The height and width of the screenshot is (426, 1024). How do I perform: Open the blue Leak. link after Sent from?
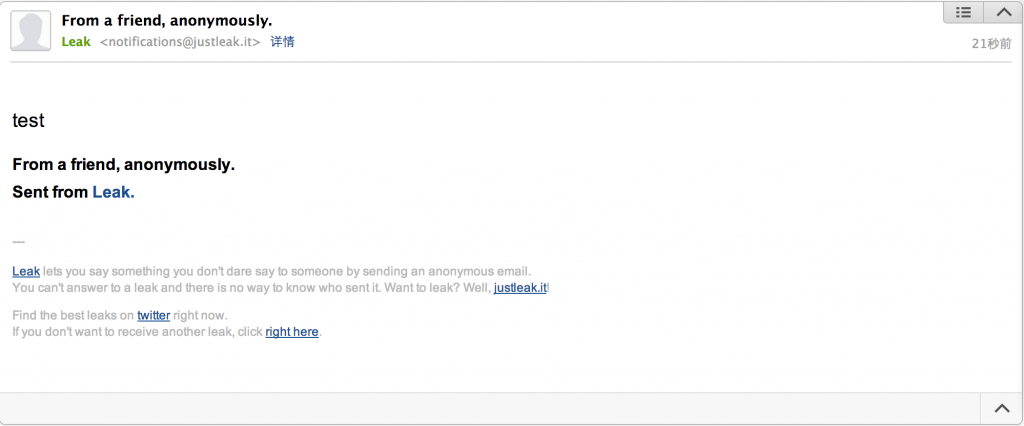click(113, 192)
